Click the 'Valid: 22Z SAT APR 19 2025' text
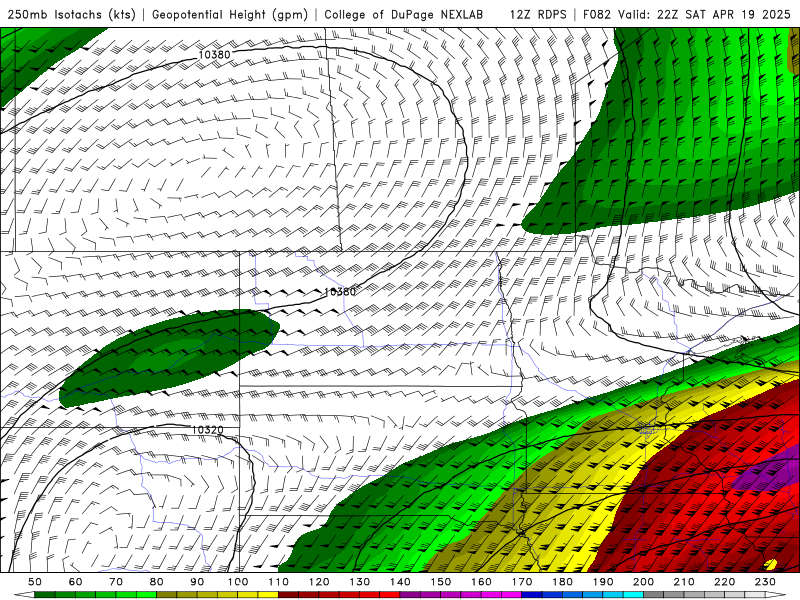Viewport: 800px width, 600px height. pos(704,14)
